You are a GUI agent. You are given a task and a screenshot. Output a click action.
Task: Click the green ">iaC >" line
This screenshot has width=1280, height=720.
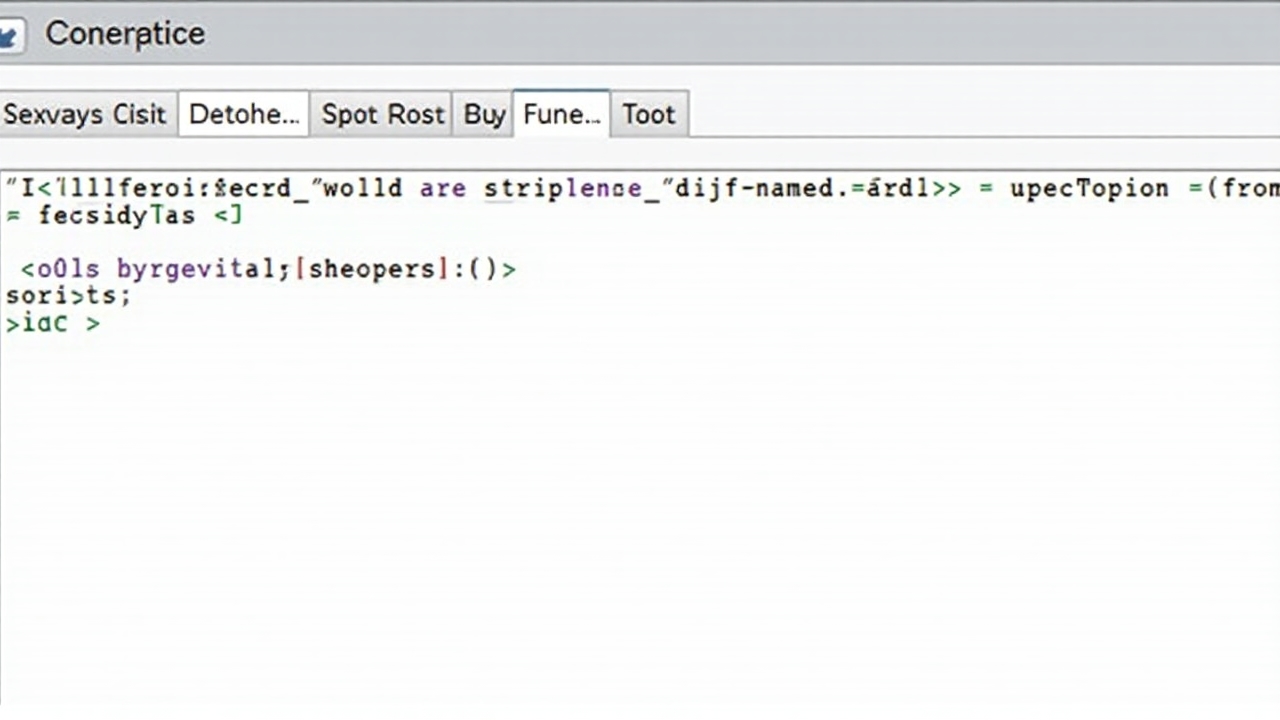tap(52, 323)
